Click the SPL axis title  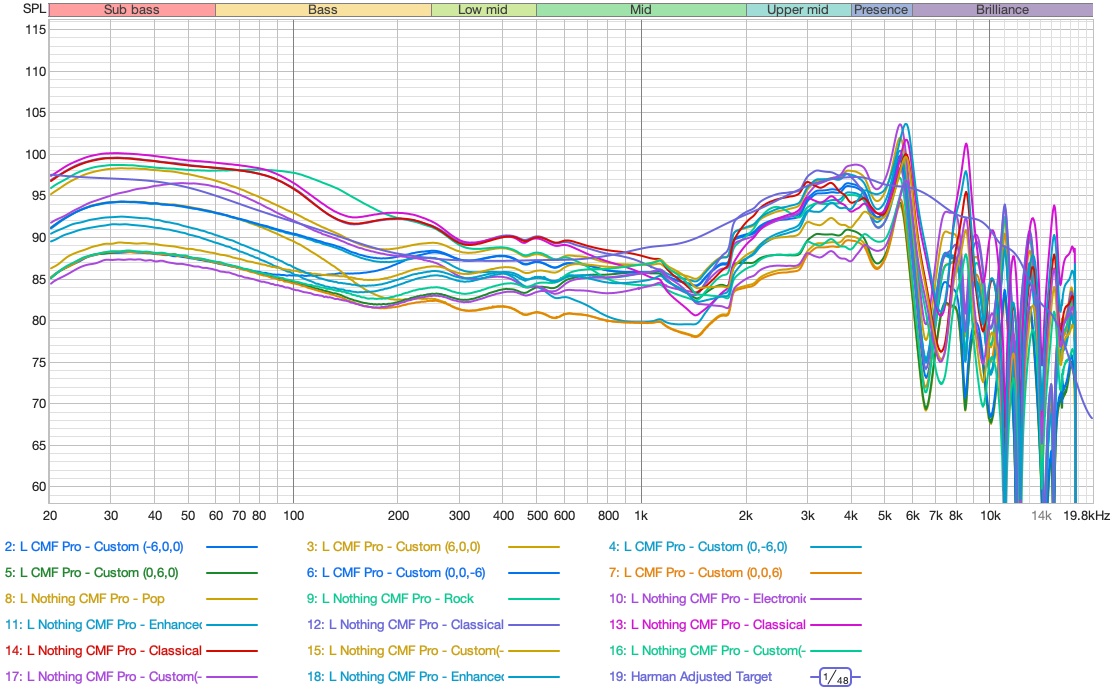click(34, 9)
